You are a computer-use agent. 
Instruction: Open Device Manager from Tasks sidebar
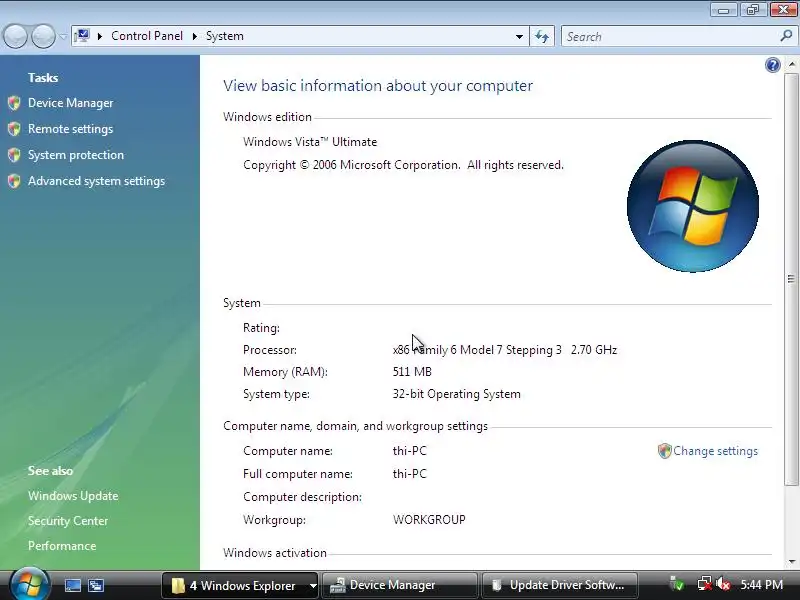click(x=70, y=103)
